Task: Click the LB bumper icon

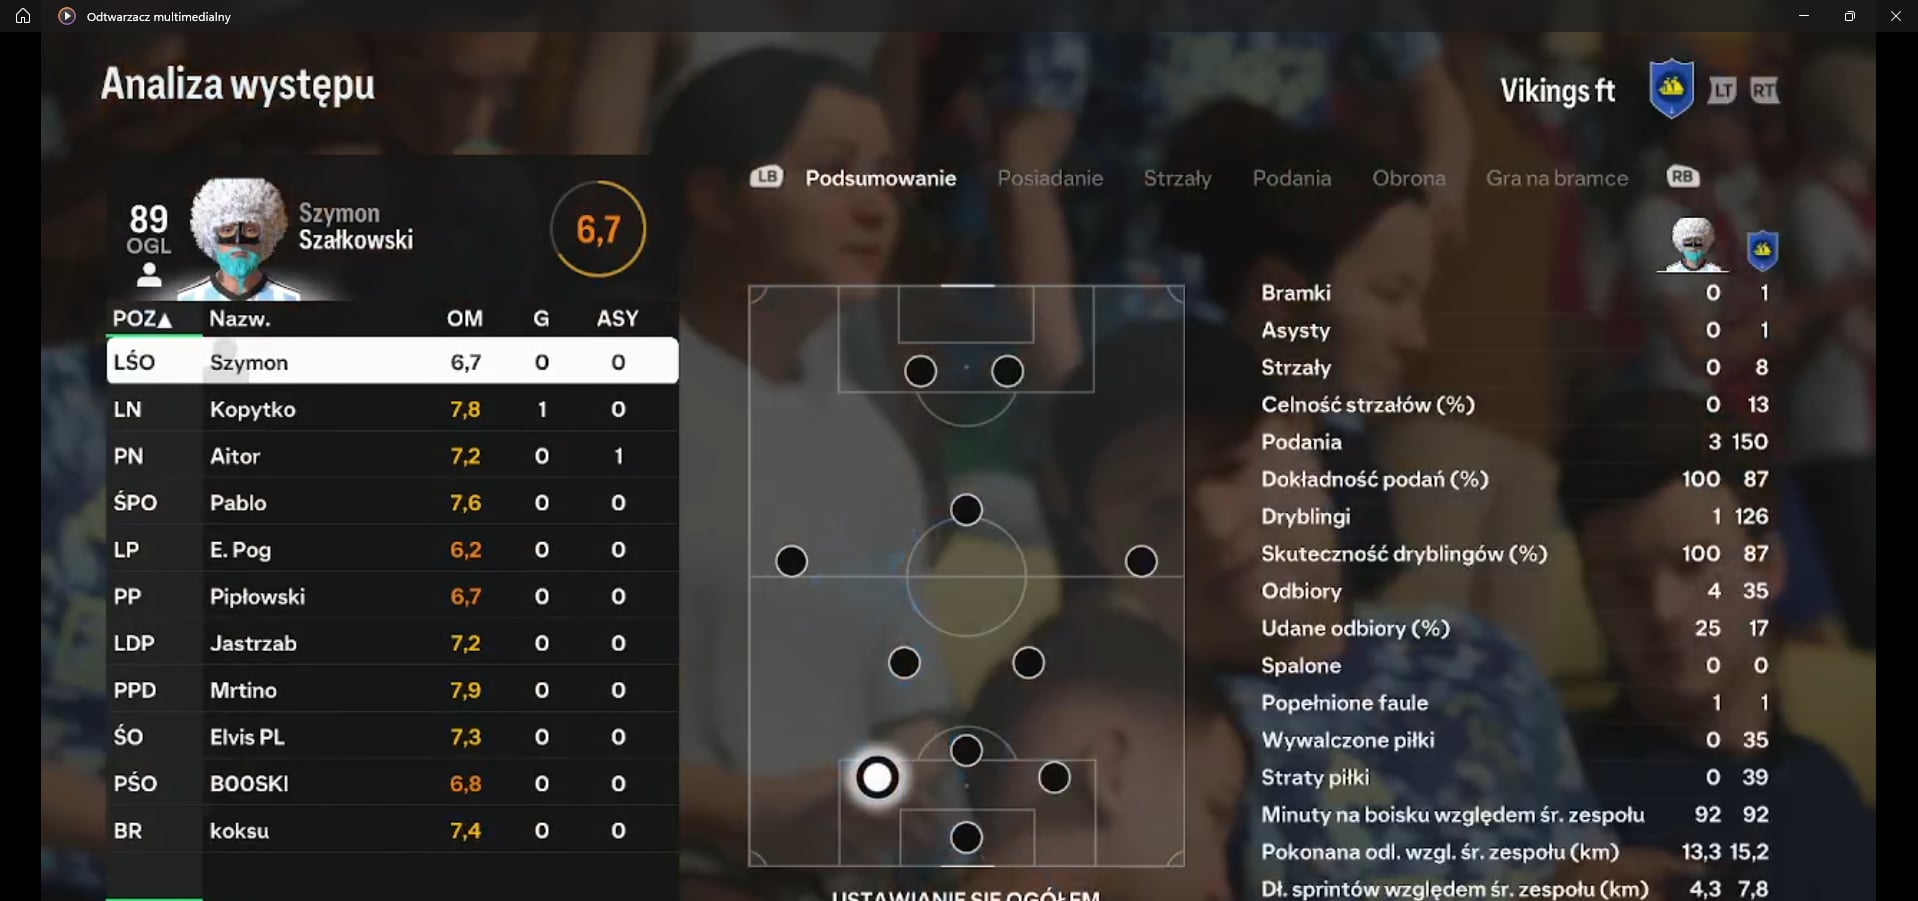Action: 766,177
